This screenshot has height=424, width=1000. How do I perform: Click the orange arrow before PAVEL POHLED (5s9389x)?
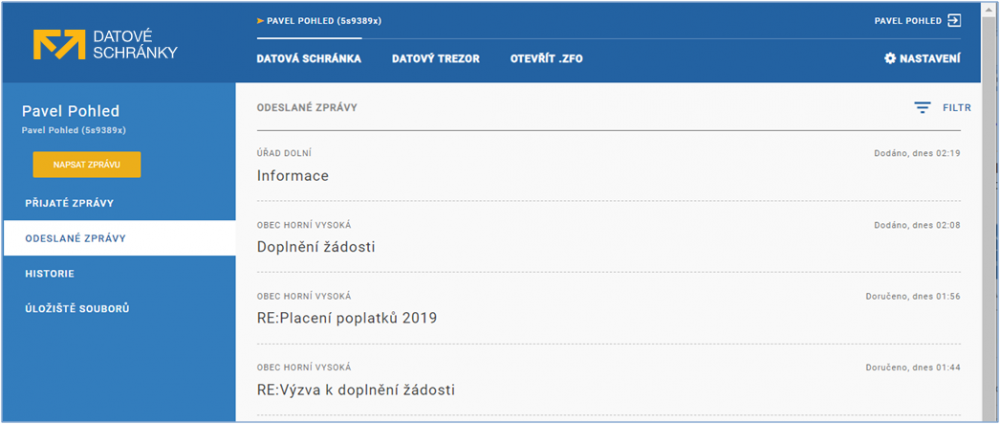(x=260, y=21)
